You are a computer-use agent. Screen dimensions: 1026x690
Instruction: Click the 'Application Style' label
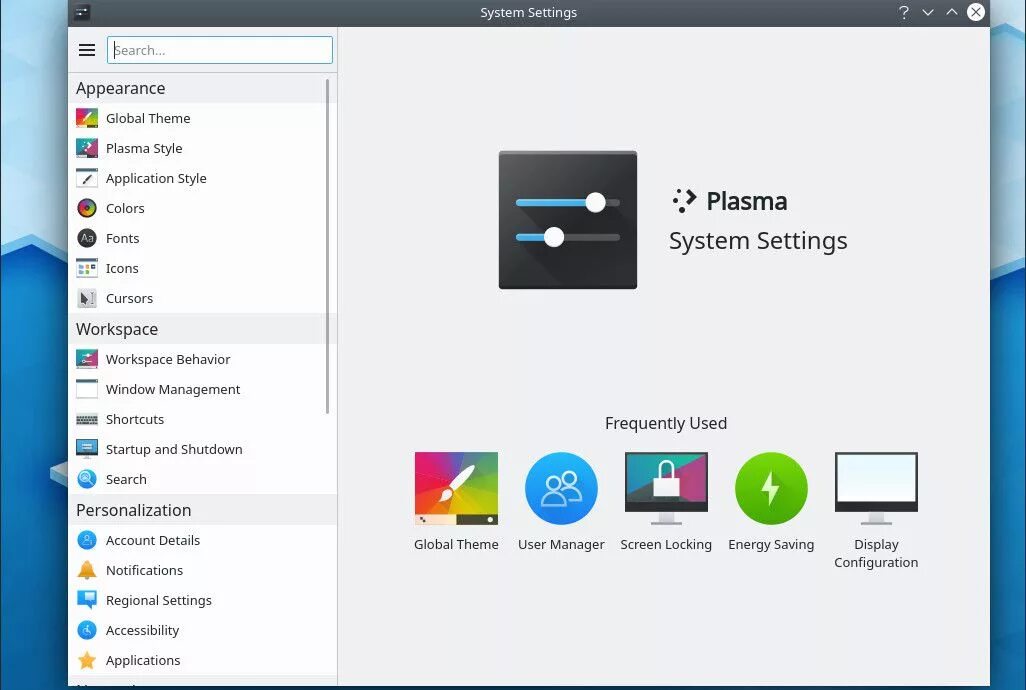coord(156,179)
